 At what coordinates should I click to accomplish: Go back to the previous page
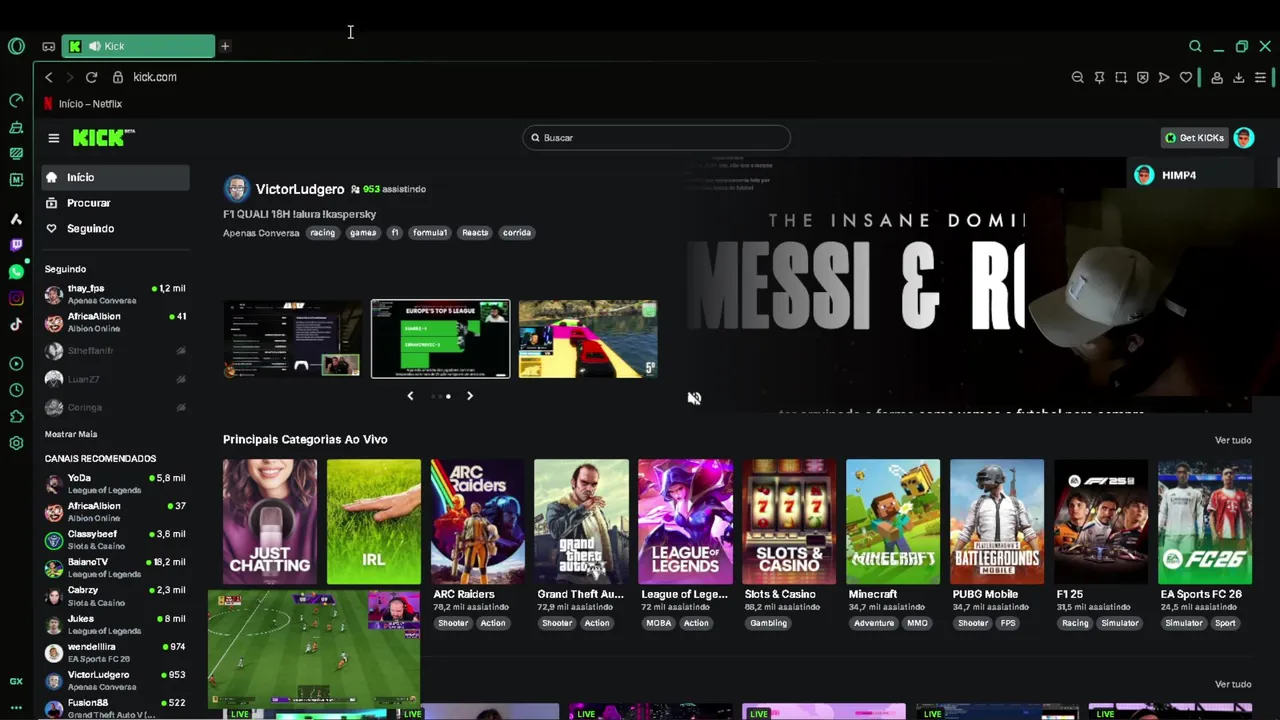pos(48,77)
